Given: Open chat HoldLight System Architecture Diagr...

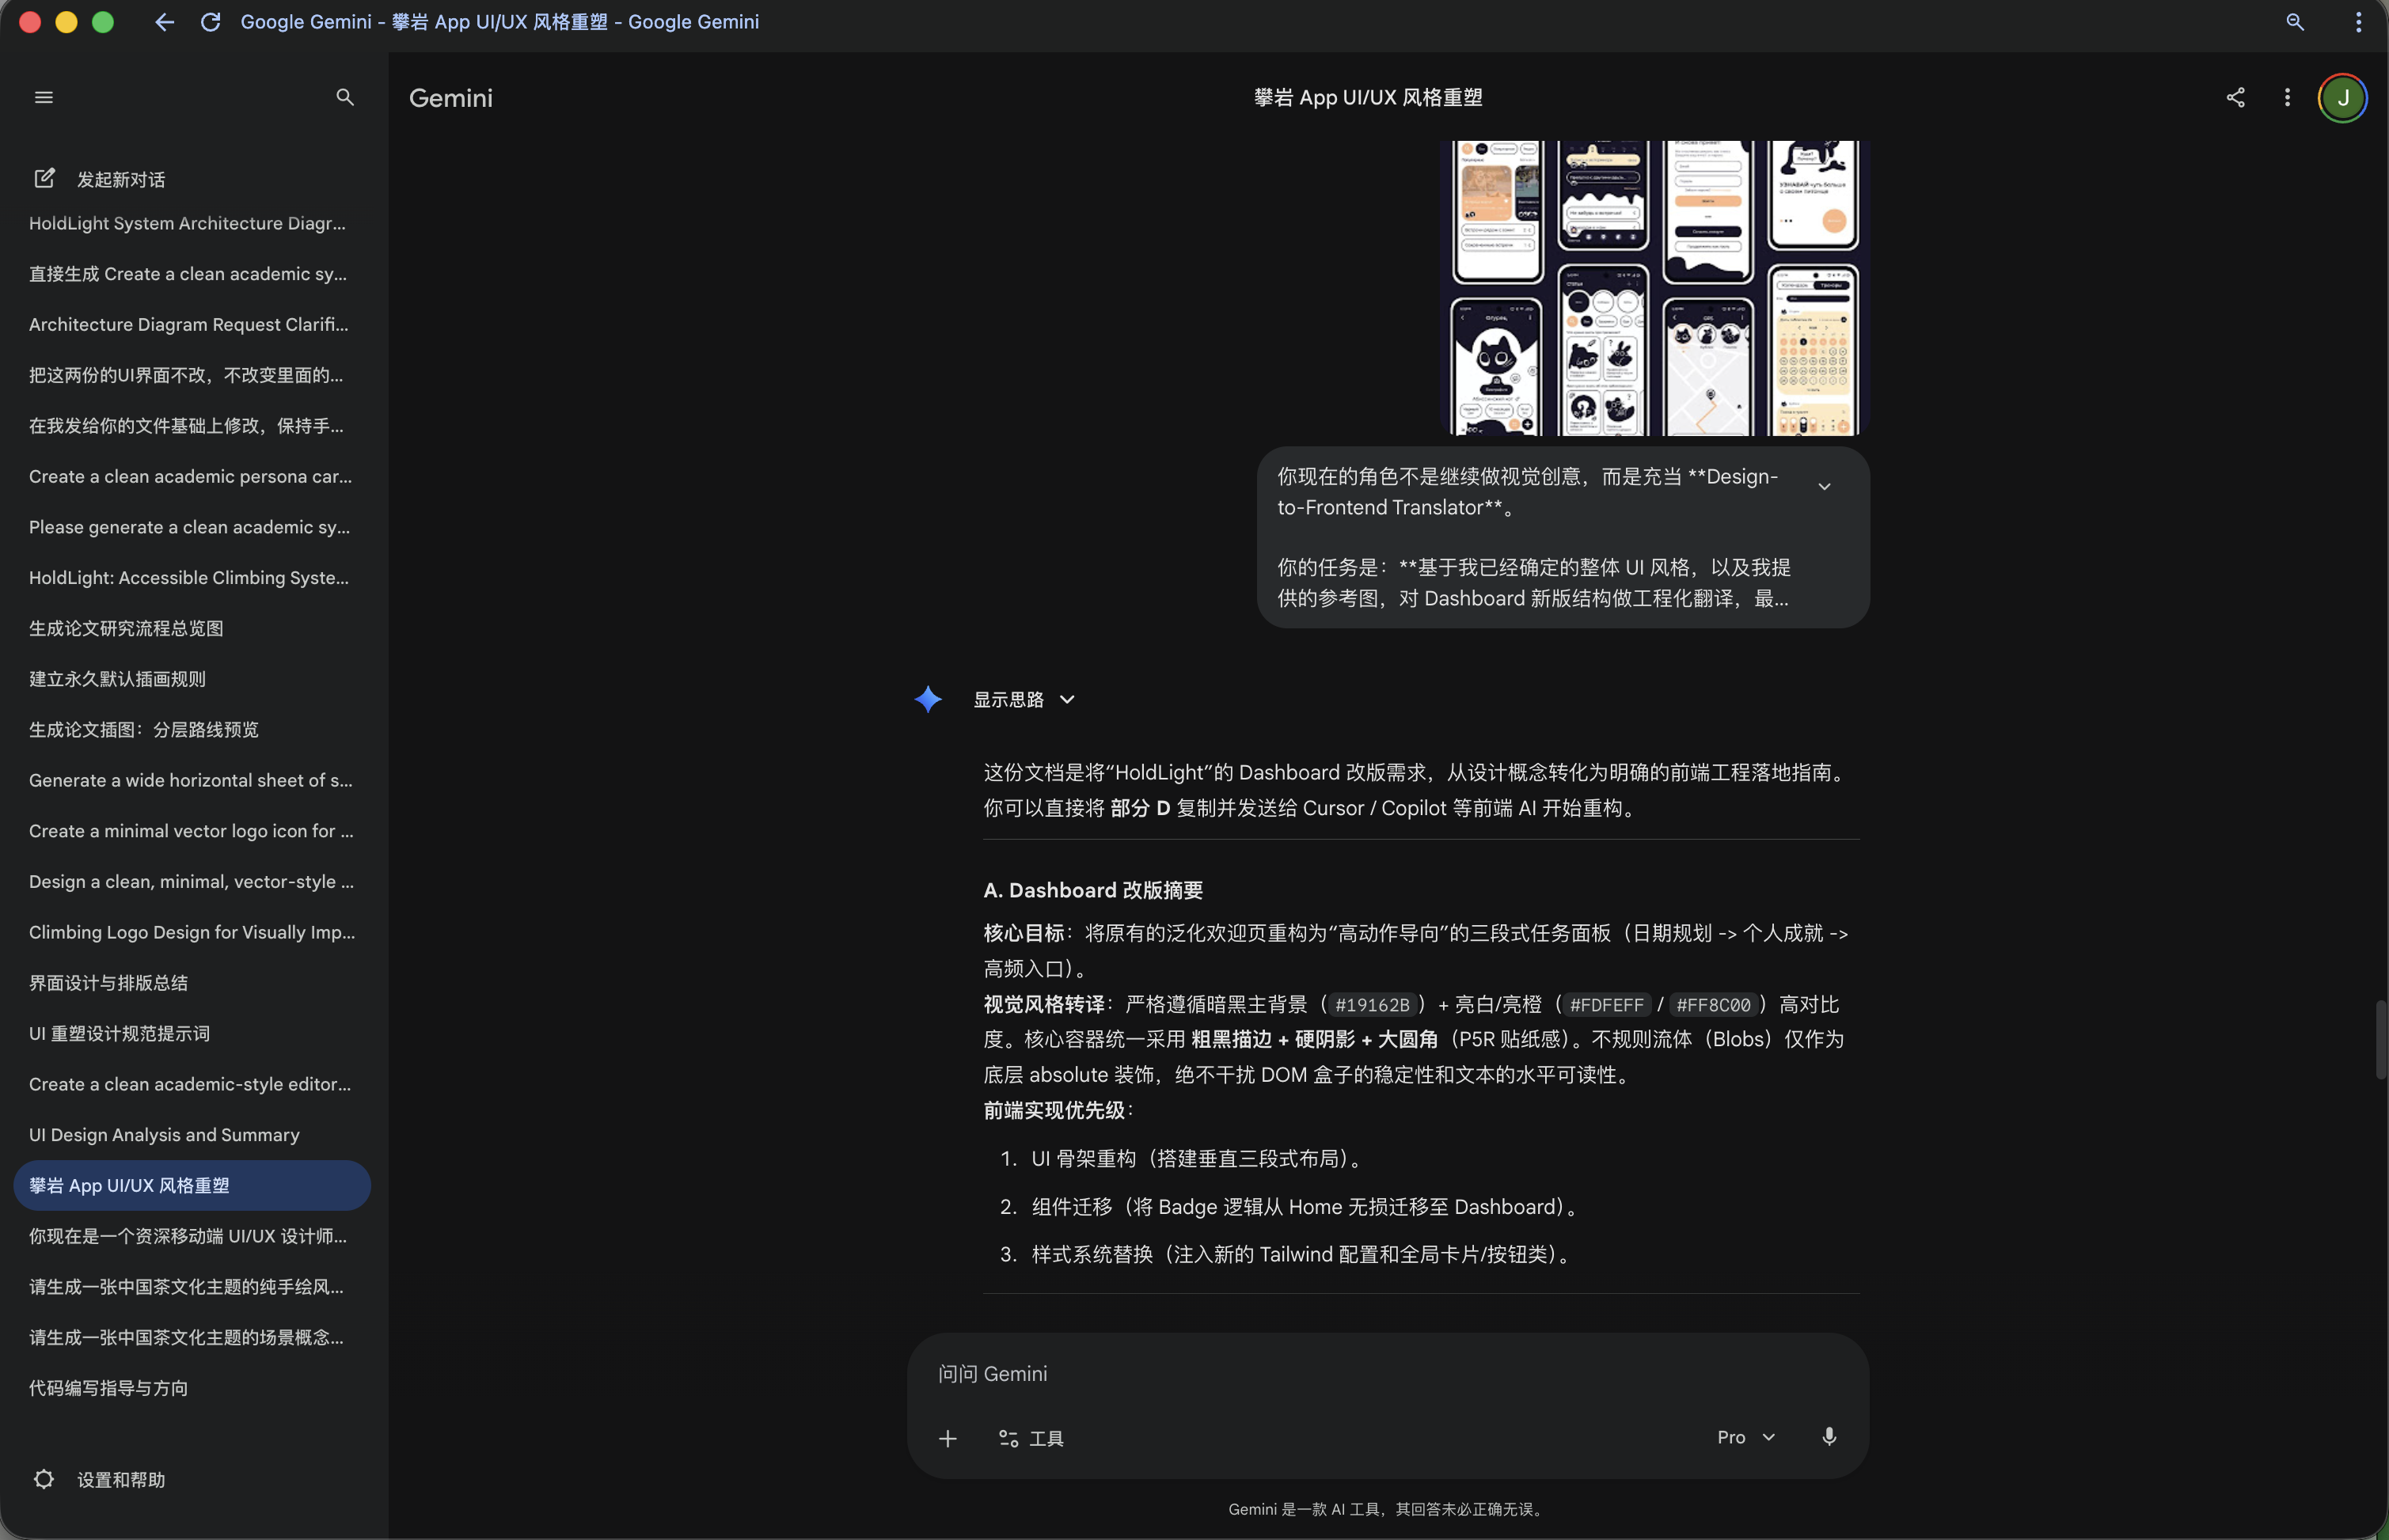Looking at the screenshot, I should tap(191, 223).
